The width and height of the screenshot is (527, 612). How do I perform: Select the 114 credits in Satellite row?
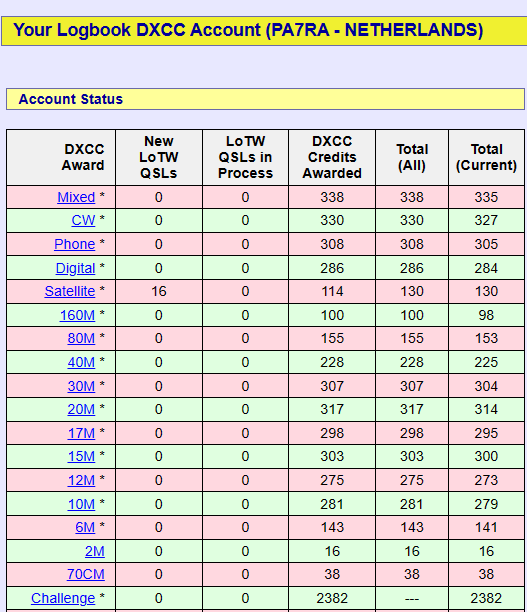click(x=332, y=291)
